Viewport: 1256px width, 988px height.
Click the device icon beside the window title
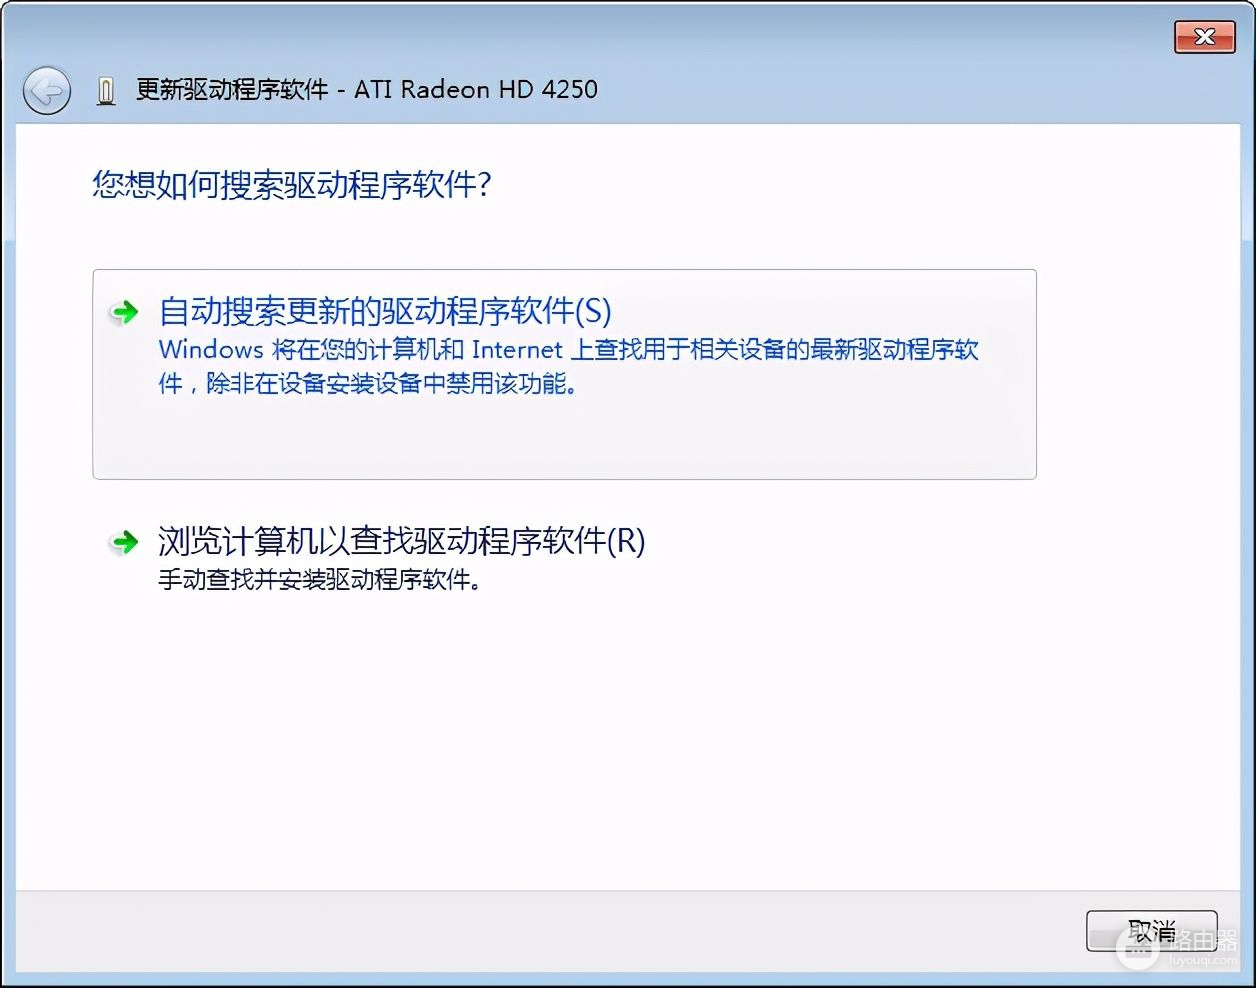click(106, 92)
